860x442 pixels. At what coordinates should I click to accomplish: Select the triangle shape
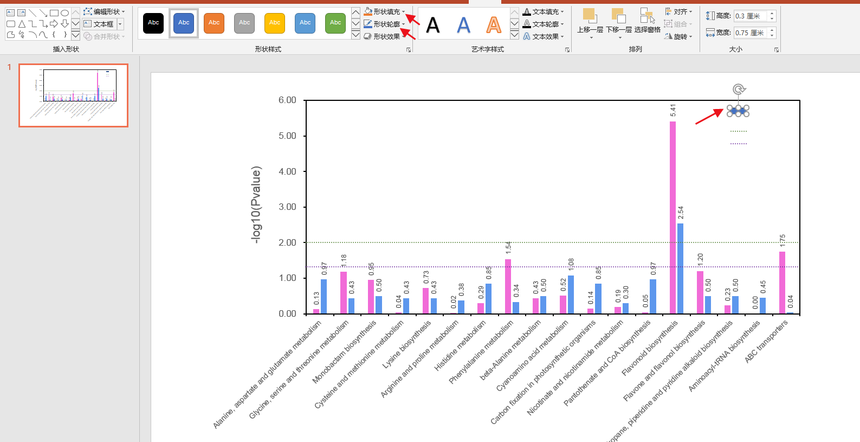[22, 24]
